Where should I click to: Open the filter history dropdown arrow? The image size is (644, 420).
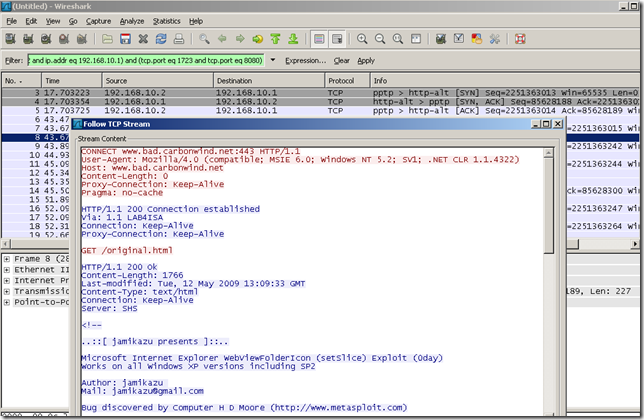[273, 60]
